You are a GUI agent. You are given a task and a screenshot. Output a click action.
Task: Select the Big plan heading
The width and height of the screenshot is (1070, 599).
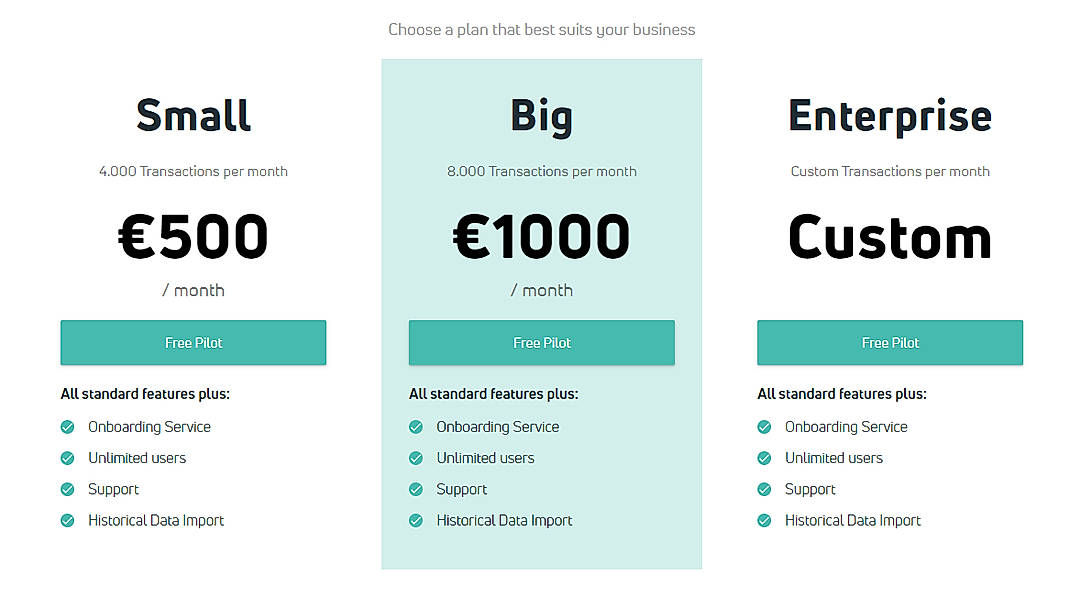click(541, 115)
